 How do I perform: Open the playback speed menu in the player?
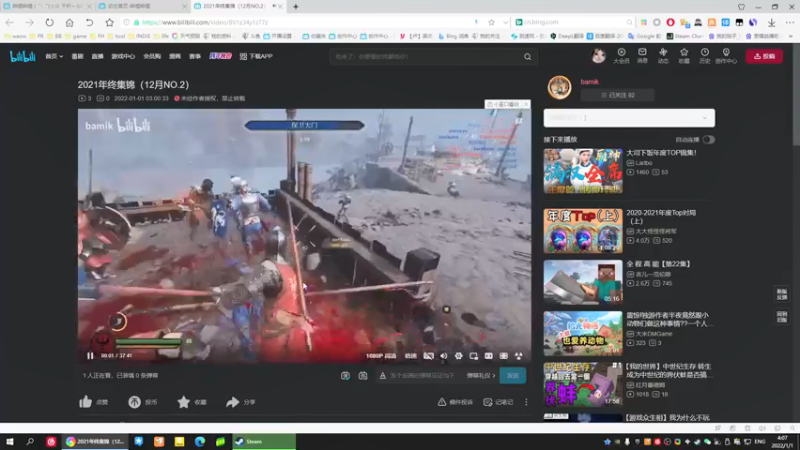point(411,356)
